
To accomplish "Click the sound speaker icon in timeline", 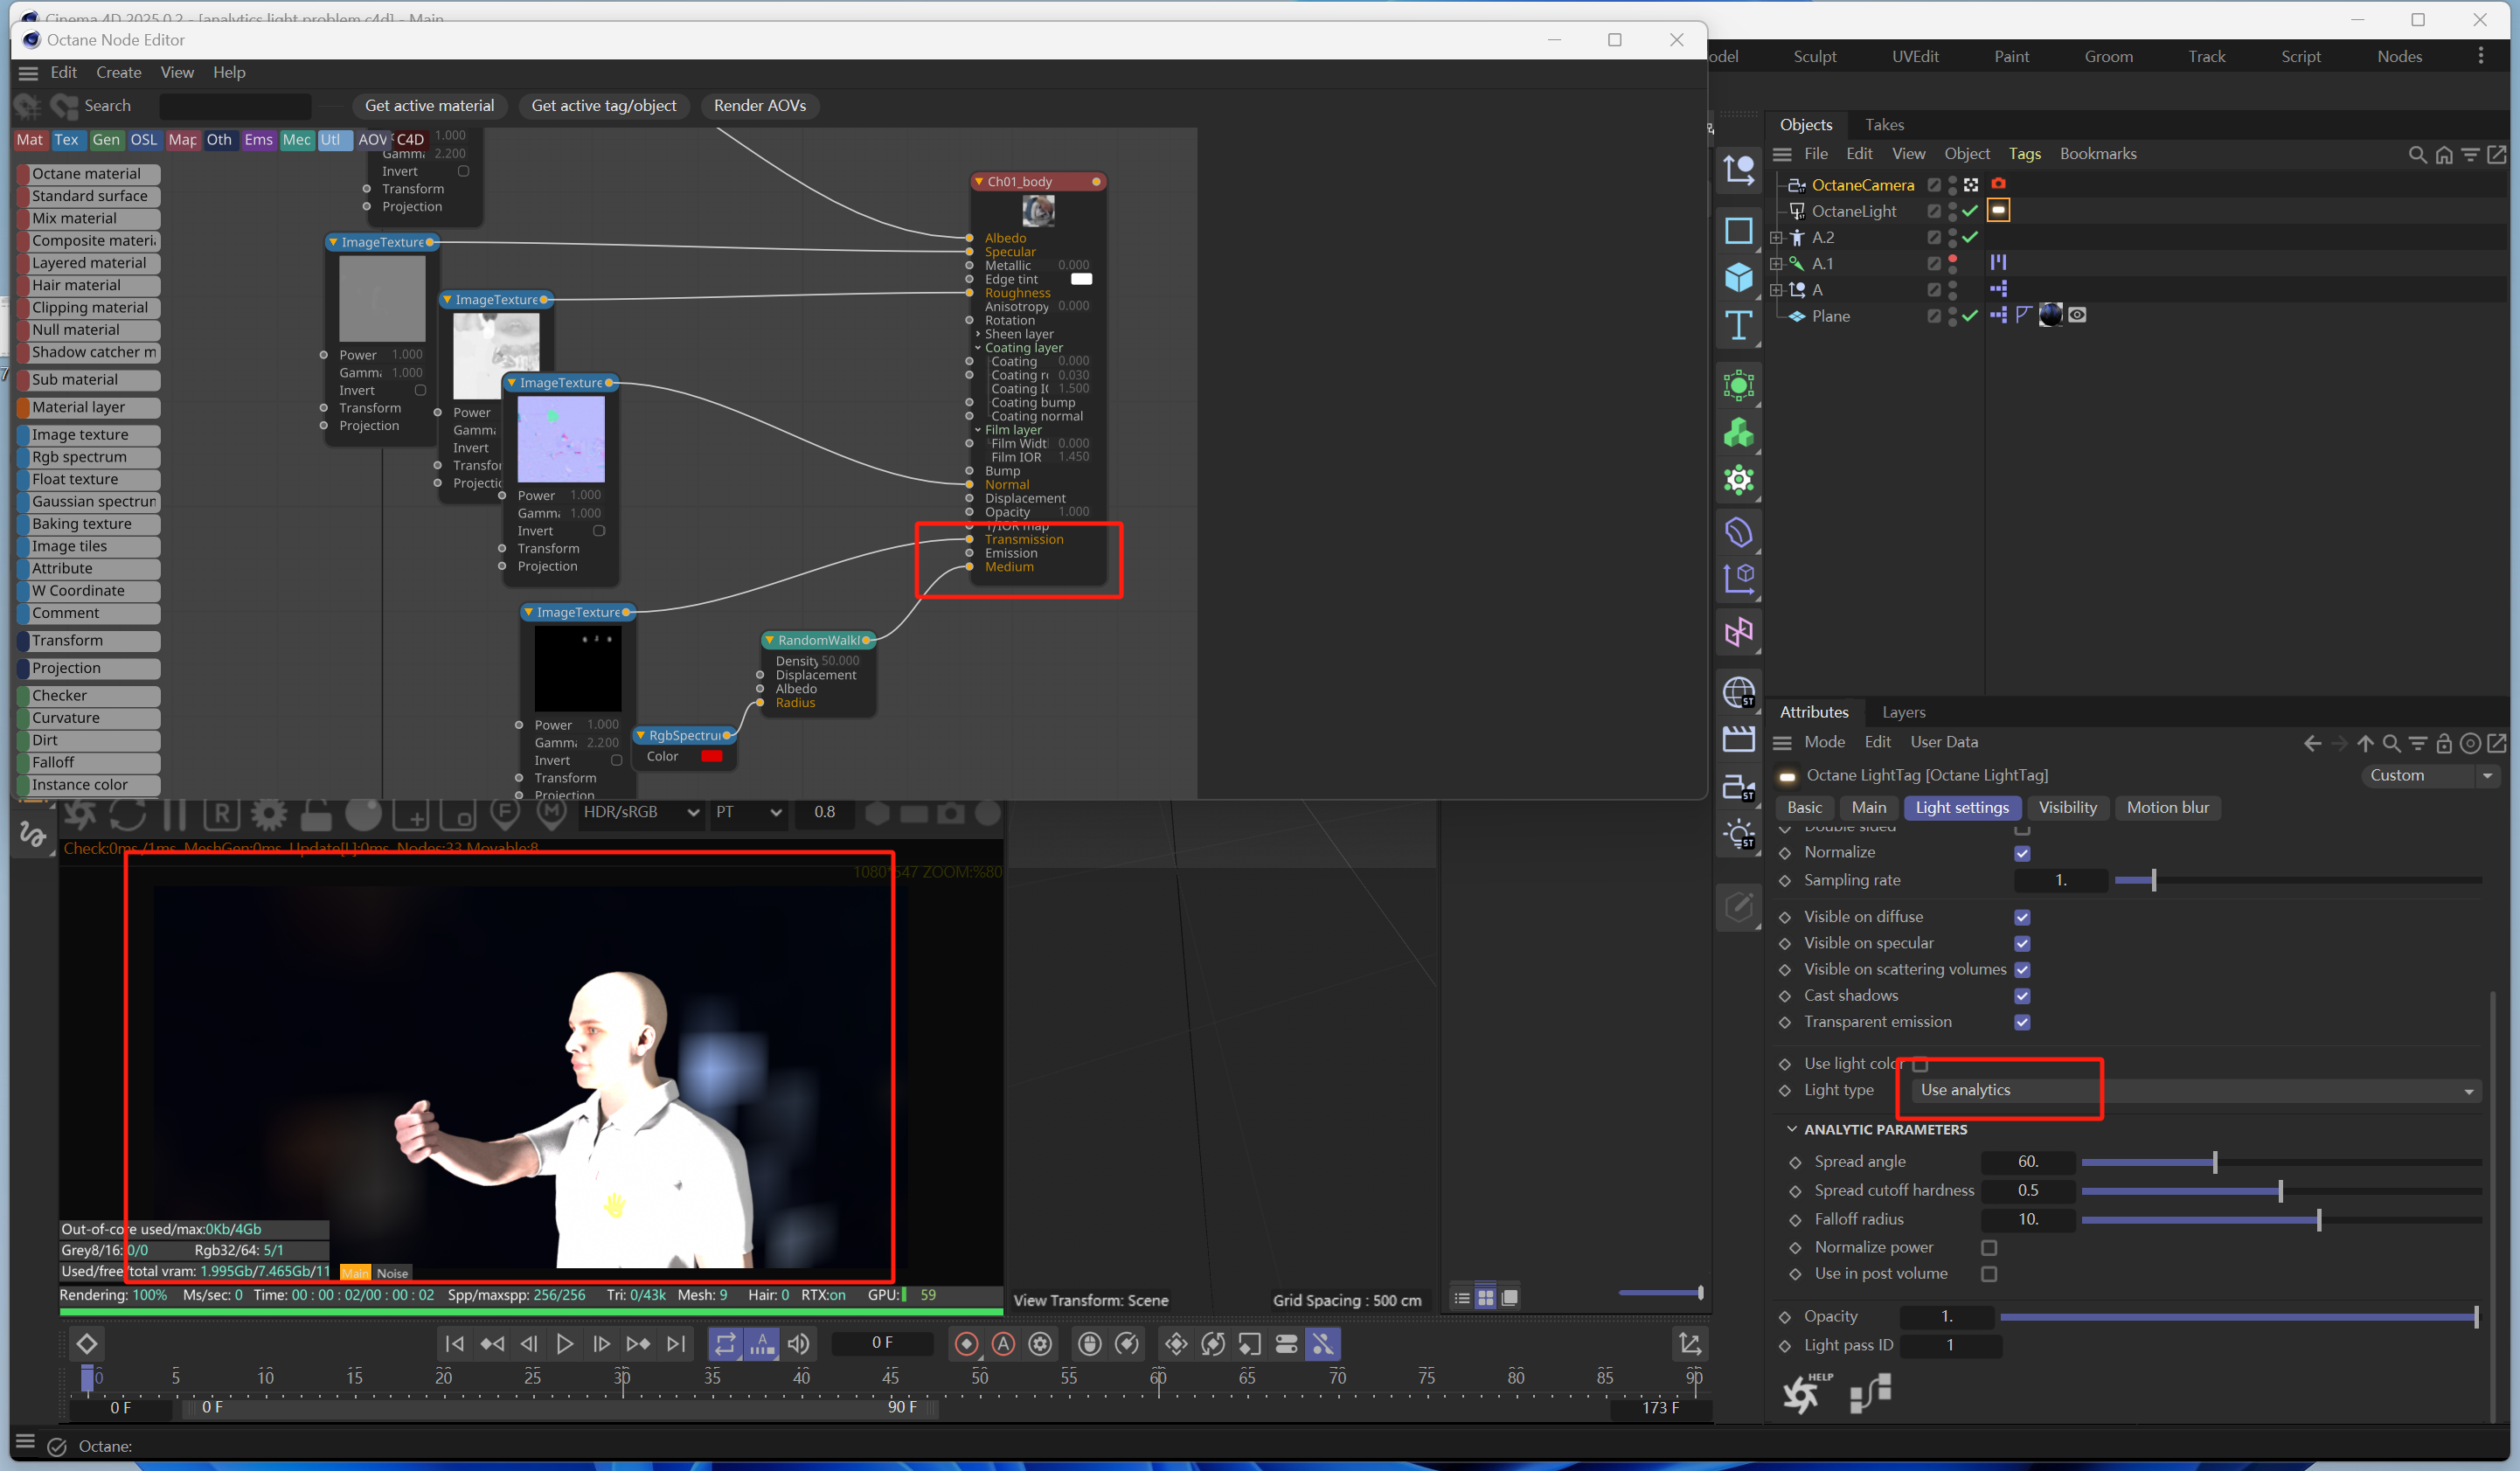I will coord(798,1344).
